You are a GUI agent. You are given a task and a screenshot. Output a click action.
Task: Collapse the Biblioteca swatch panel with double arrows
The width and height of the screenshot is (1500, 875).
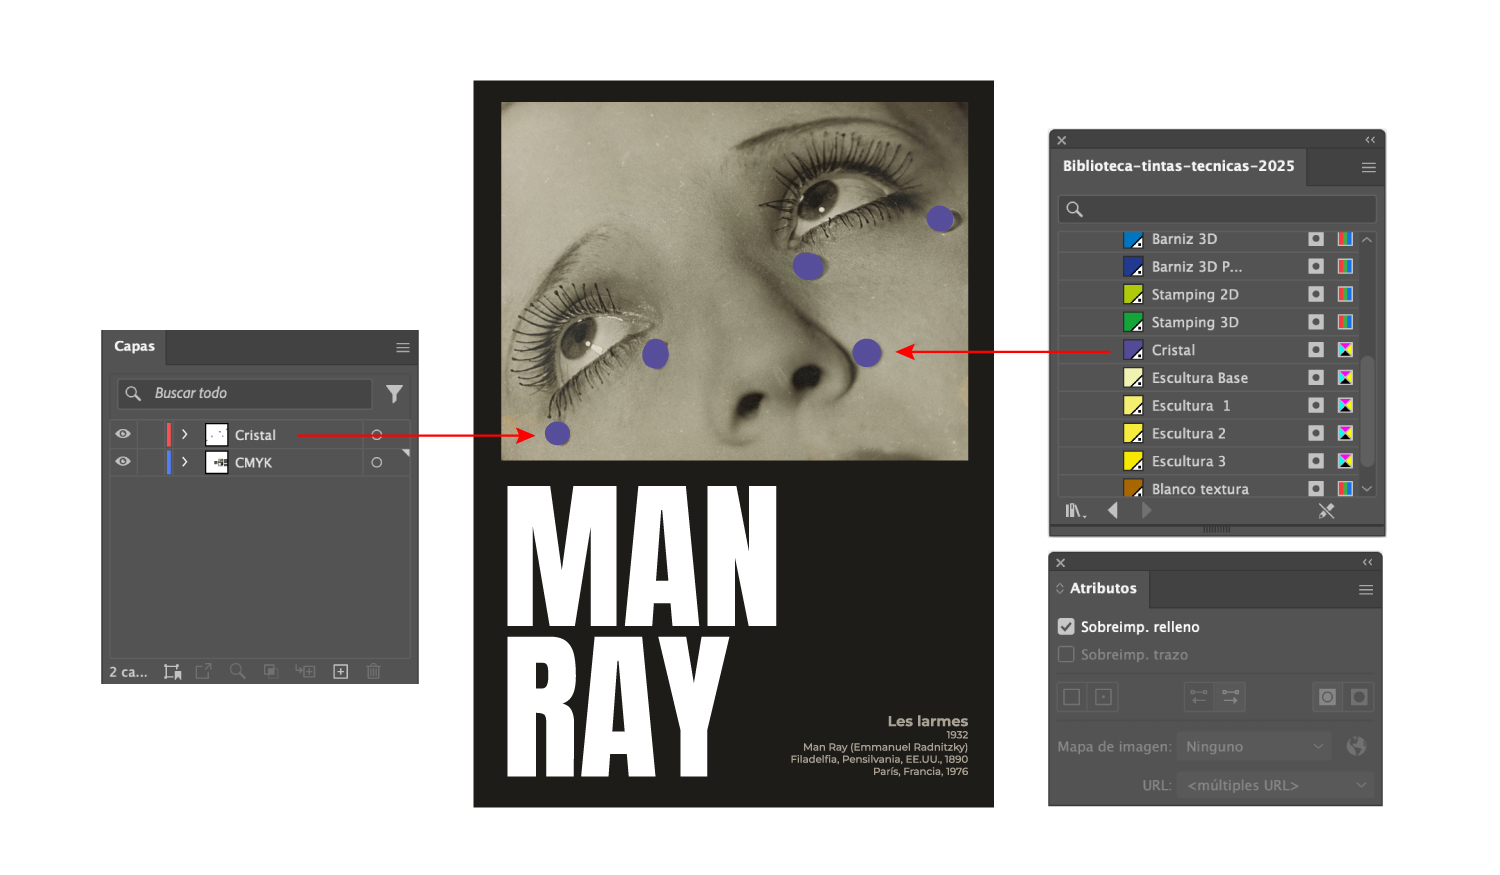tap(1370, 140)
